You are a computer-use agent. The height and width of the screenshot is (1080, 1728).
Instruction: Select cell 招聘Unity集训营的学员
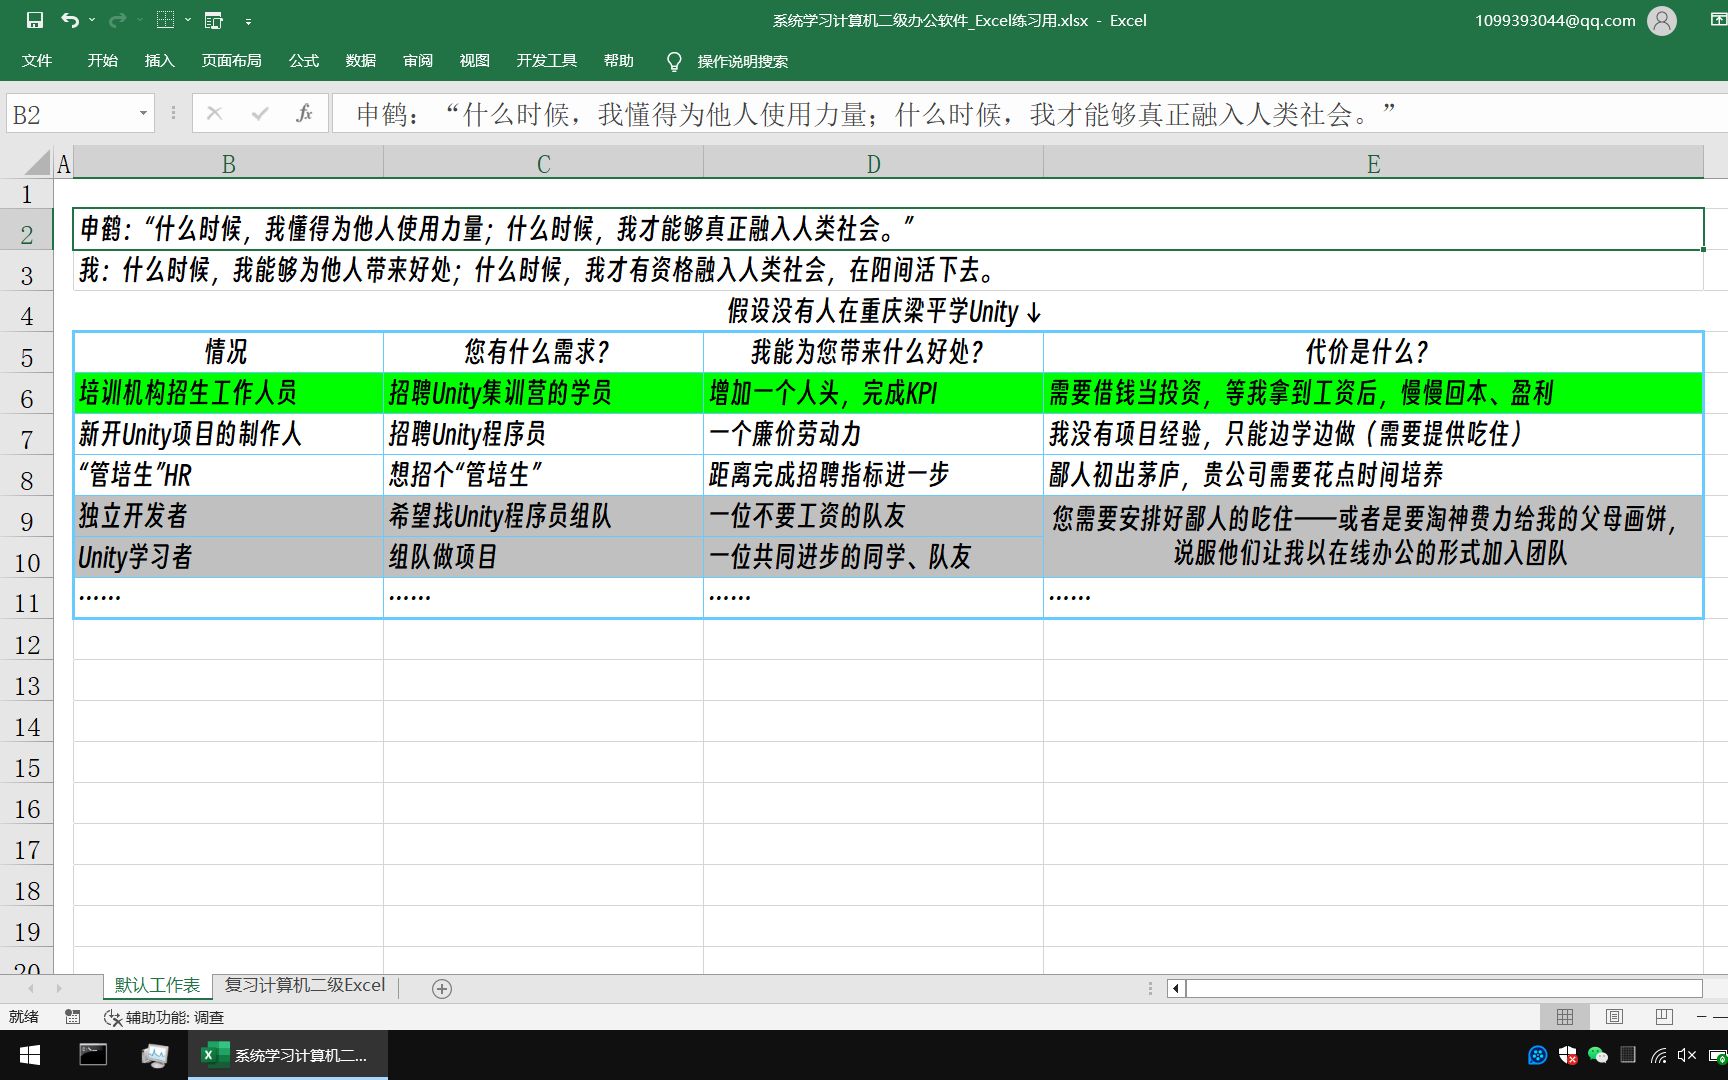pos(543,393)
